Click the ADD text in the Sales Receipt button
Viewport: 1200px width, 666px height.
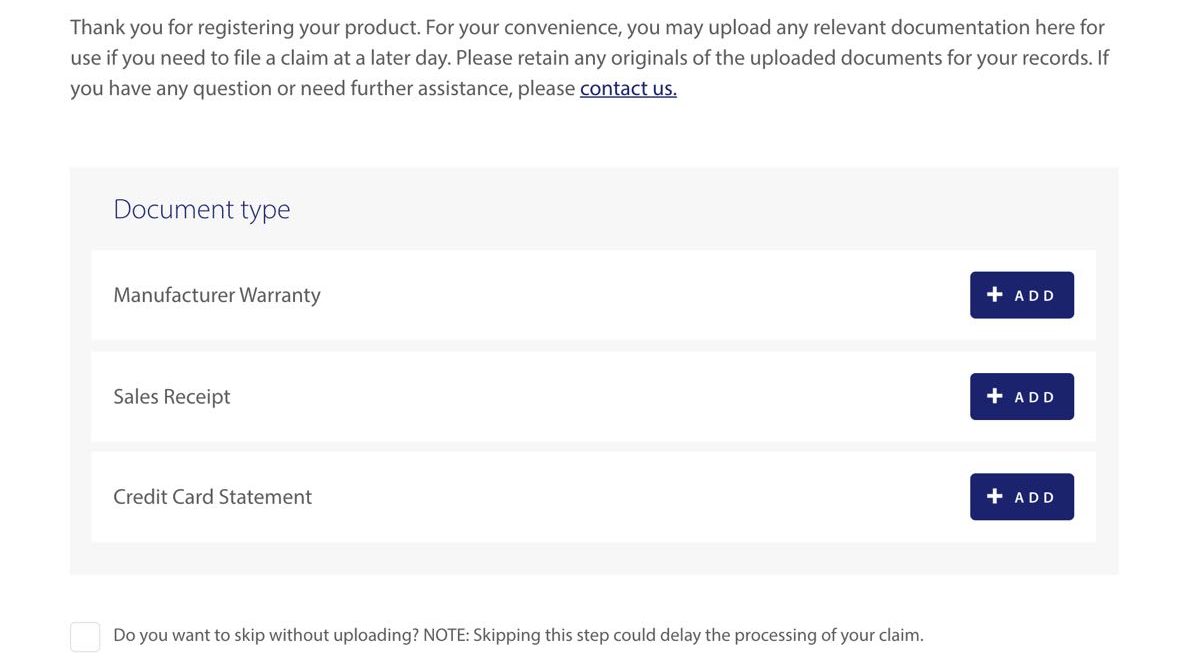1035,397
